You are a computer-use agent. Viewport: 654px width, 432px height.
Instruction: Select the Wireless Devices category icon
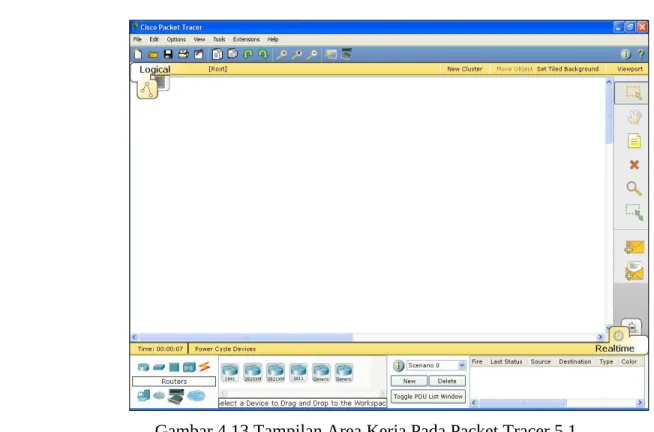[189, 367]
